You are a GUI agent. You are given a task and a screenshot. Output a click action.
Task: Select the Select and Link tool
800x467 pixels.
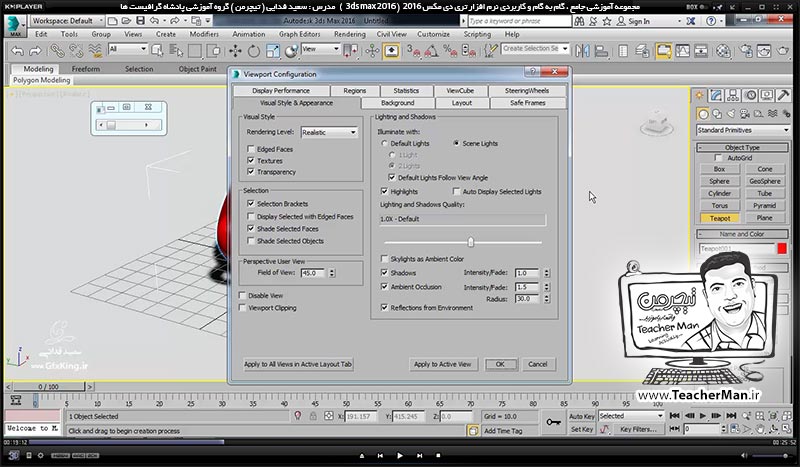[x=57, y=51]
